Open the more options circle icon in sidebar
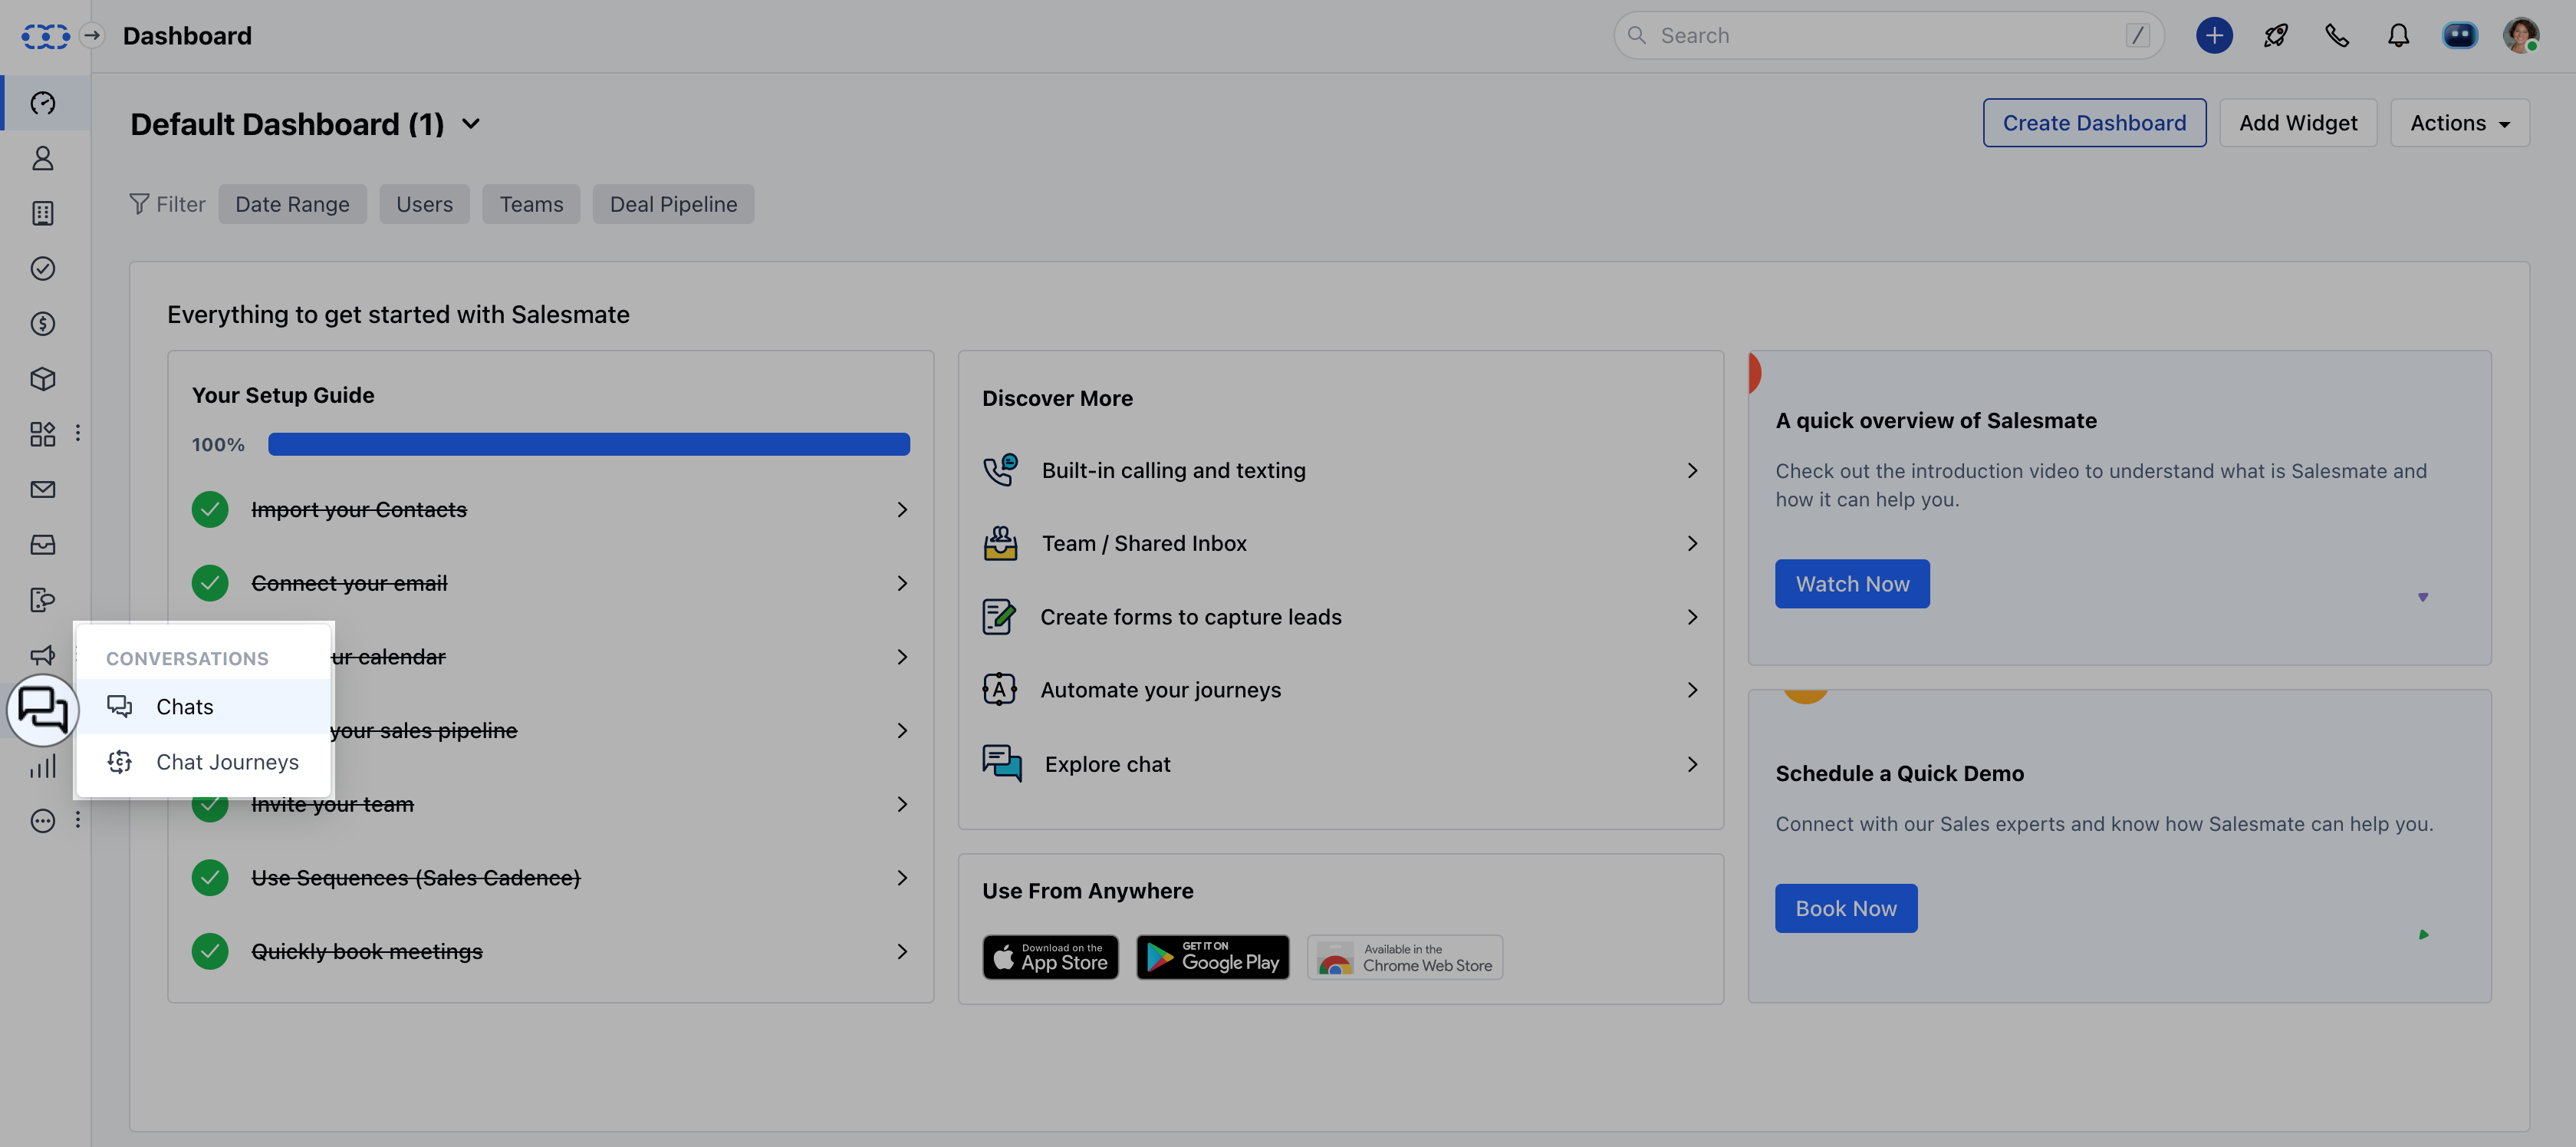 pyautogui.click(x=43, y=821)
